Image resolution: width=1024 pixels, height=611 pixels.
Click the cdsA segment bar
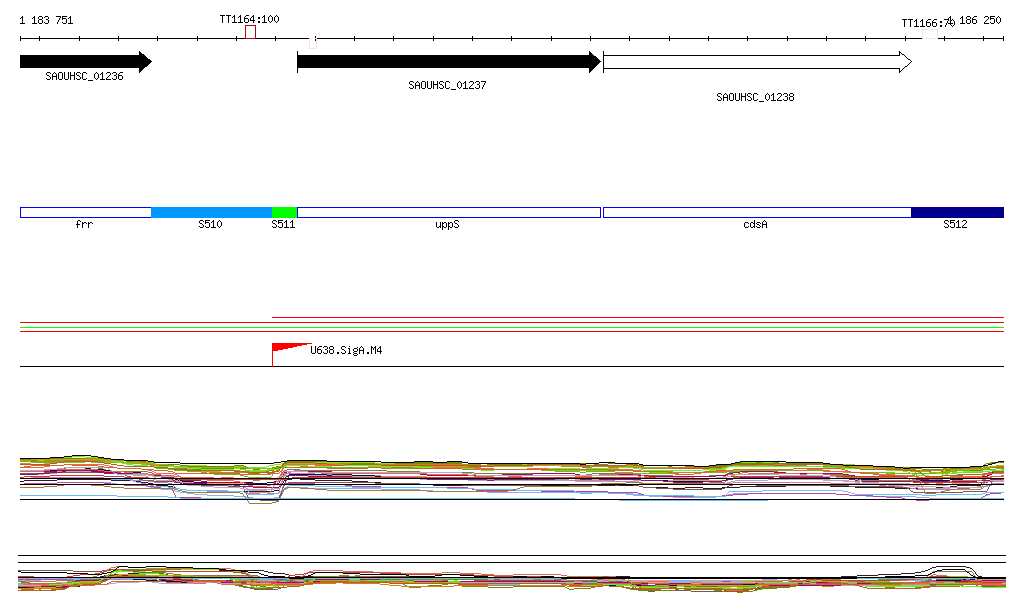(x=756, y=212)
